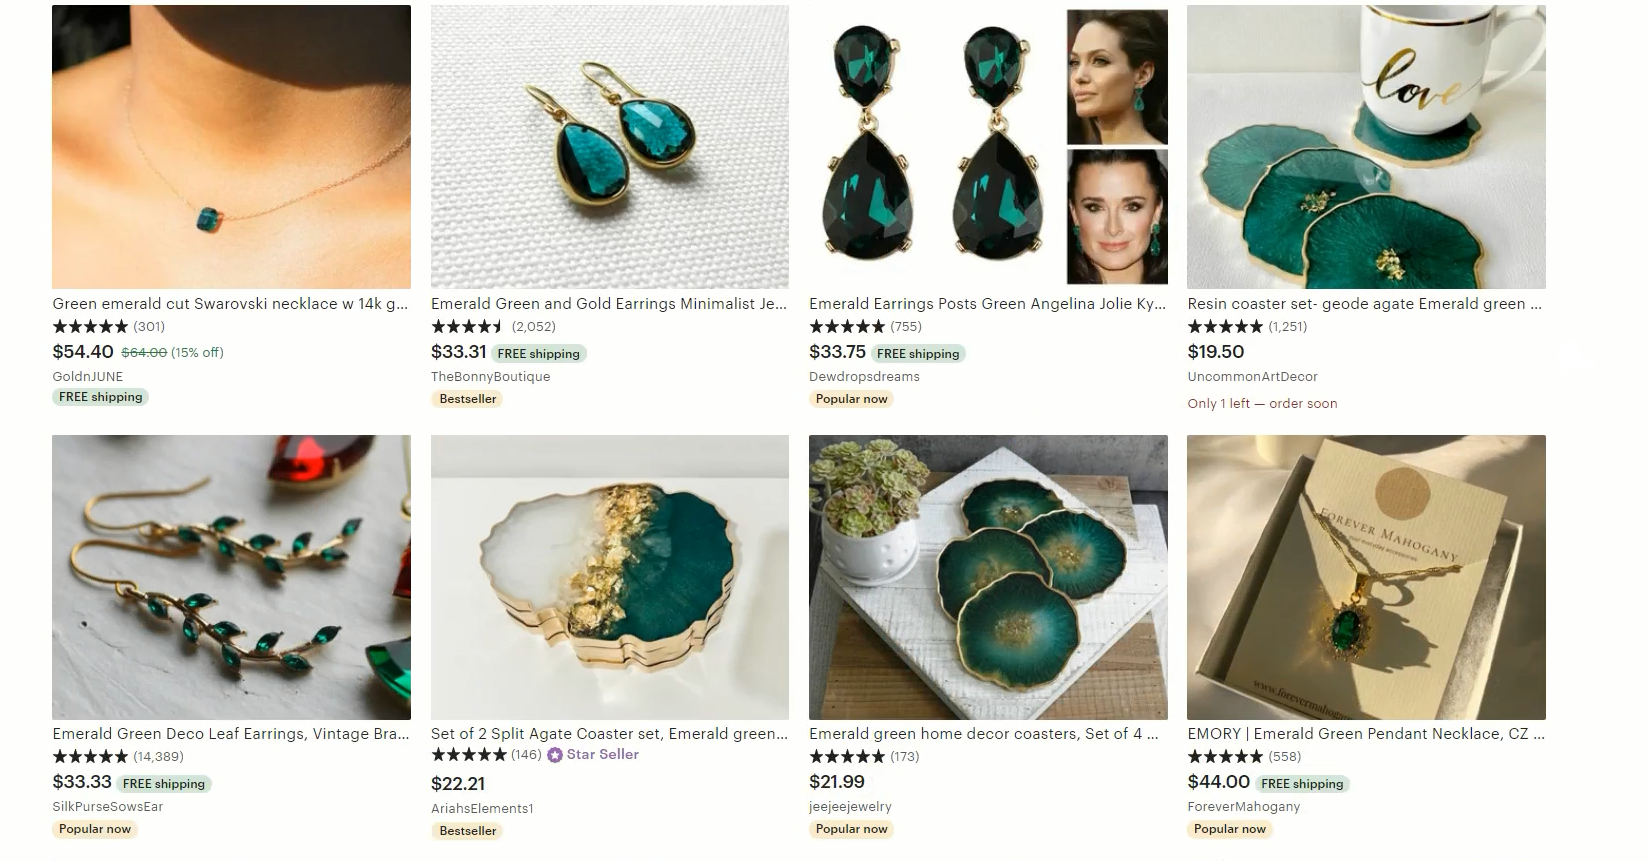The width and height of the screenshot is (1649, 861).
Task: Open the Deco Leaf Earrings photo
Action: coord(231,577)
